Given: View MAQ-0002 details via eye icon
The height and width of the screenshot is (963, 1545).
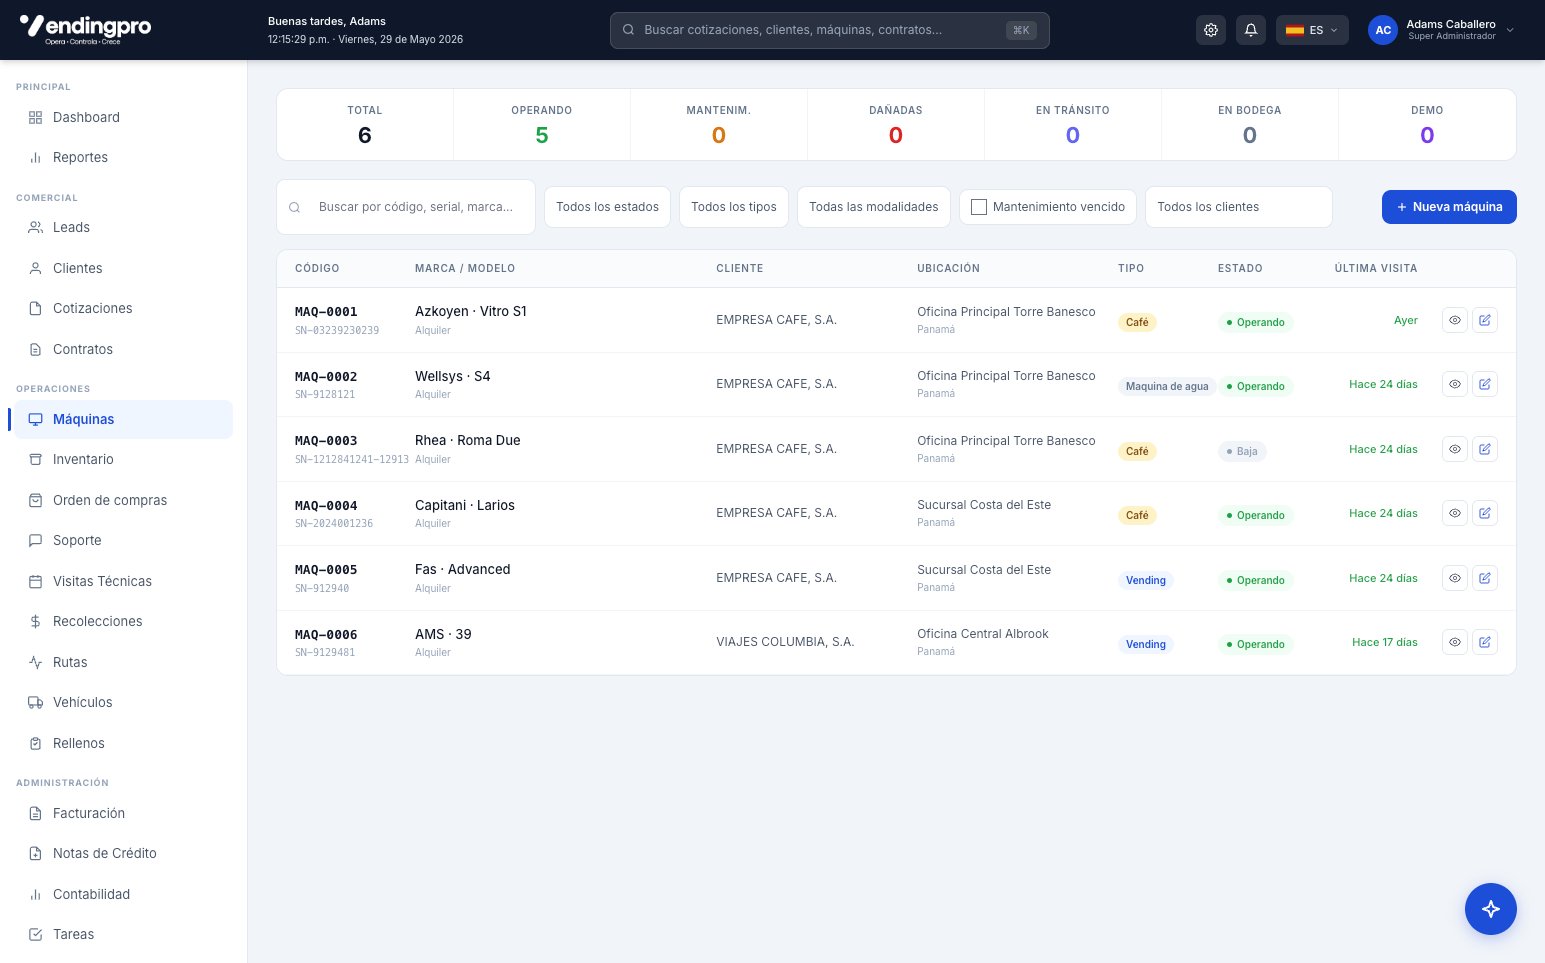Looking at the screenshot, I should point(1455,384).
